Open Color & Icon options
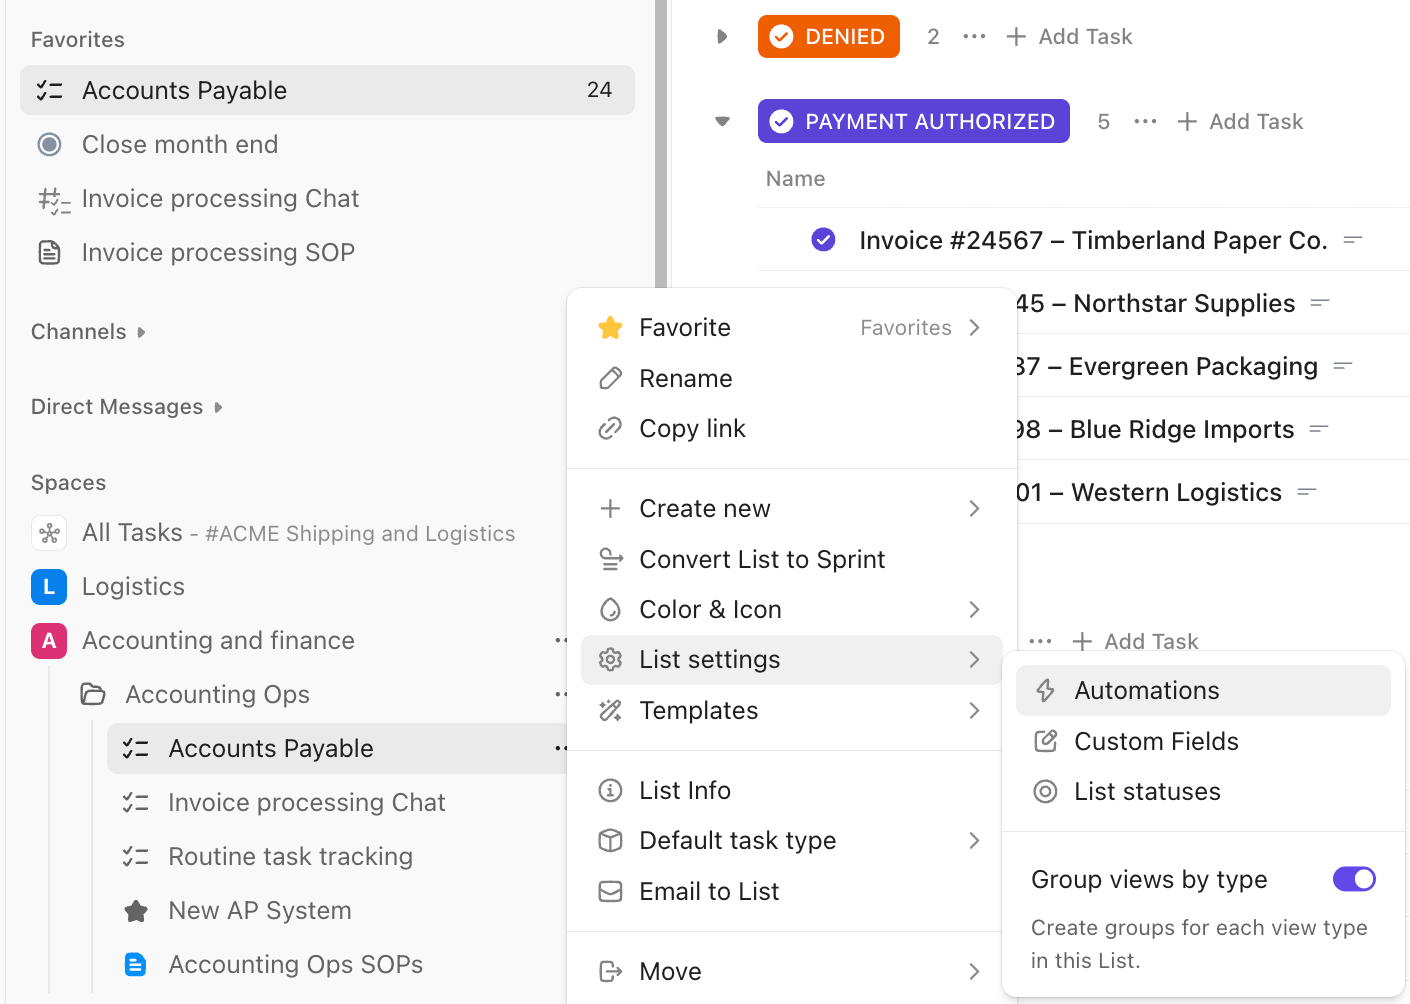The width and height of the screenshot is (1410, 1004). pyautogui.click(x=711, y=609)
